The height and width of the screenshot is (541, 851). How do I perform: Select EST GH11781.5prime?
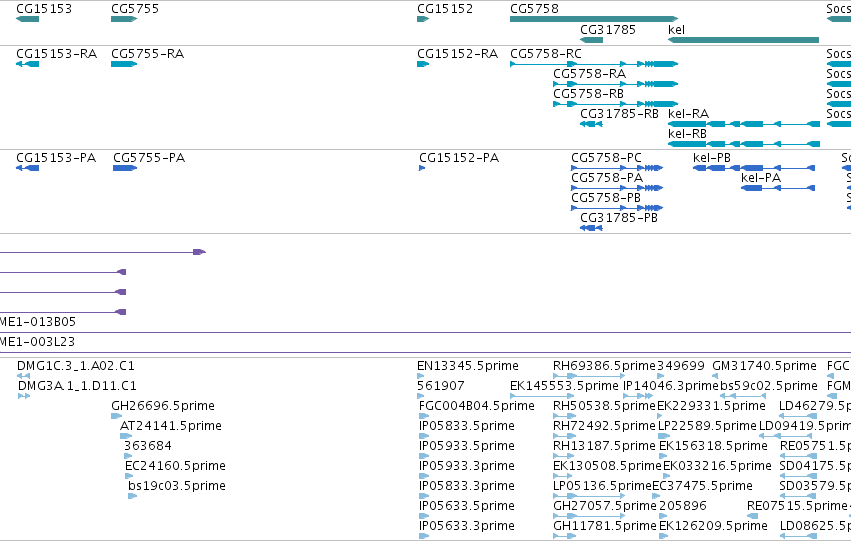coord(564,536)
